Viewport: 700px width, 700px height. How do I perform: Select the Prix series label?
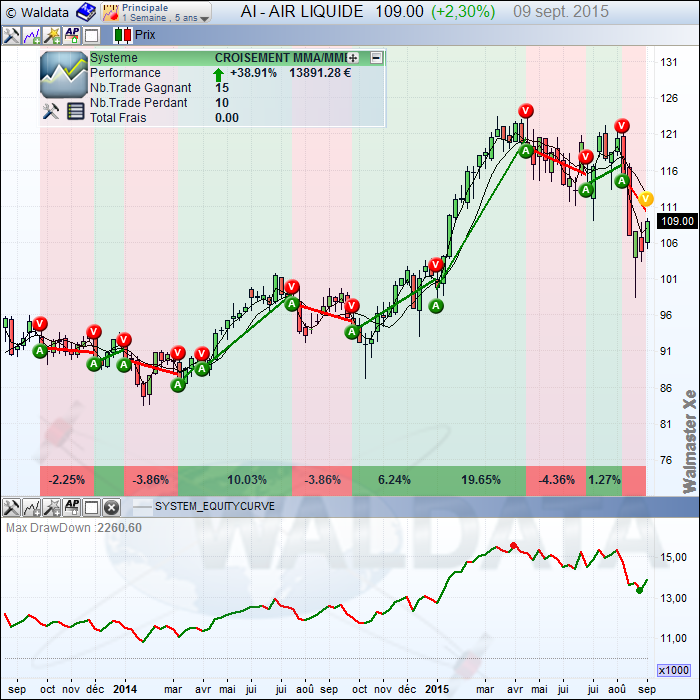(145, 35)
